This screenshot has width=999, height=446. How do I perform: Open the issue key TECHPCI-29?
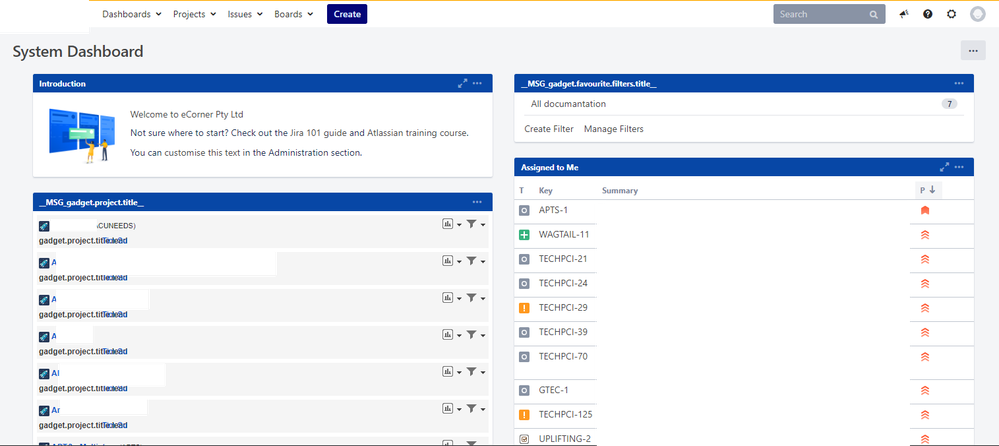coord(563,308)
